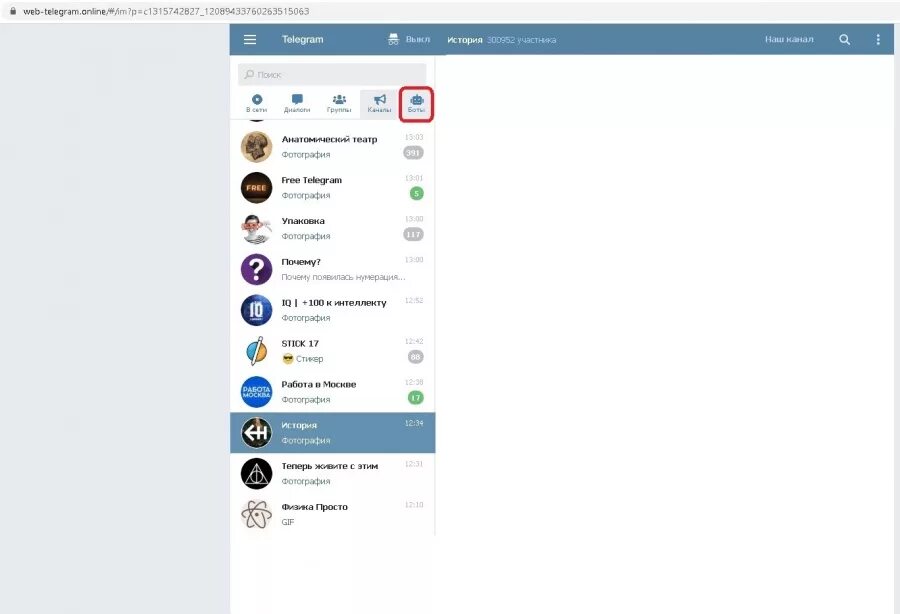900x614 pixels.
Task: Click the 391 unread badge
Action: (413, 153)
